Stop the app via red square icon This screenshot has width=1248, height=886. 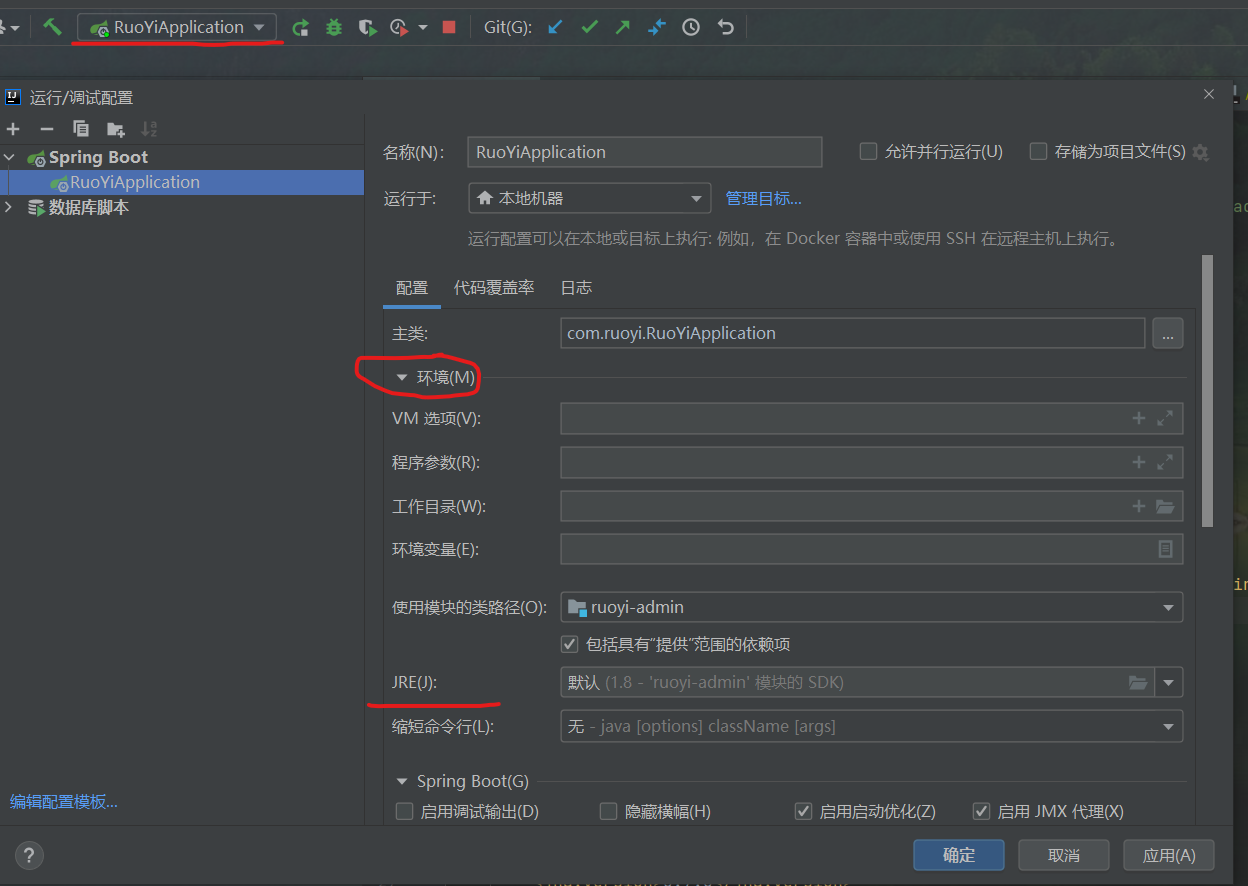click(x=450, y=27)
